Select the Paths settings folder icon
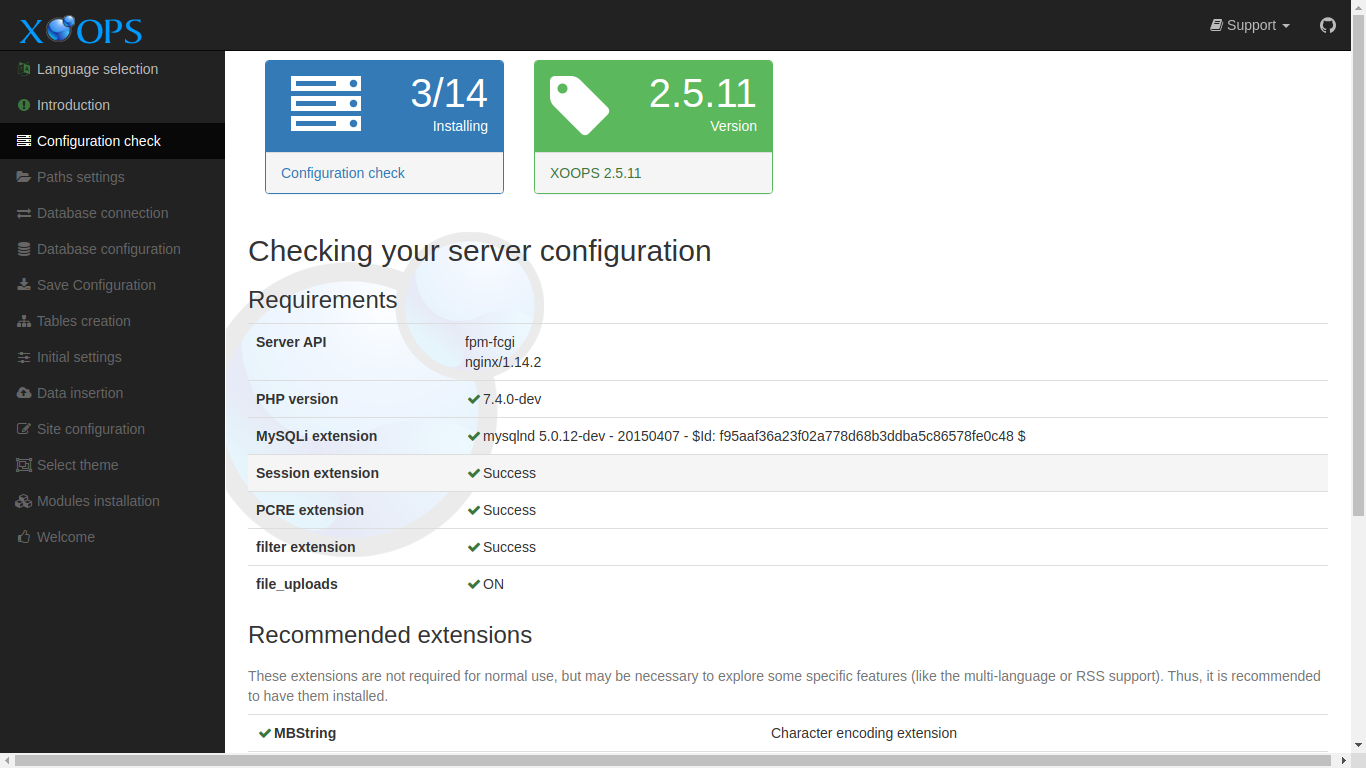Image resolution: width=1366 pixels, height=768 pixels. click(x=23, y=177)
